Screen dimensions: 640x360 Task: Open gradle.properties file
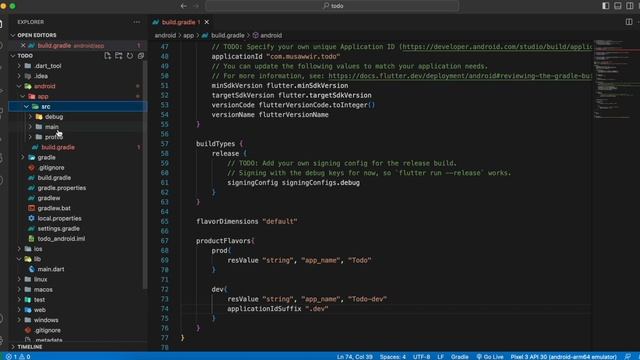click(x=62, y=188)
